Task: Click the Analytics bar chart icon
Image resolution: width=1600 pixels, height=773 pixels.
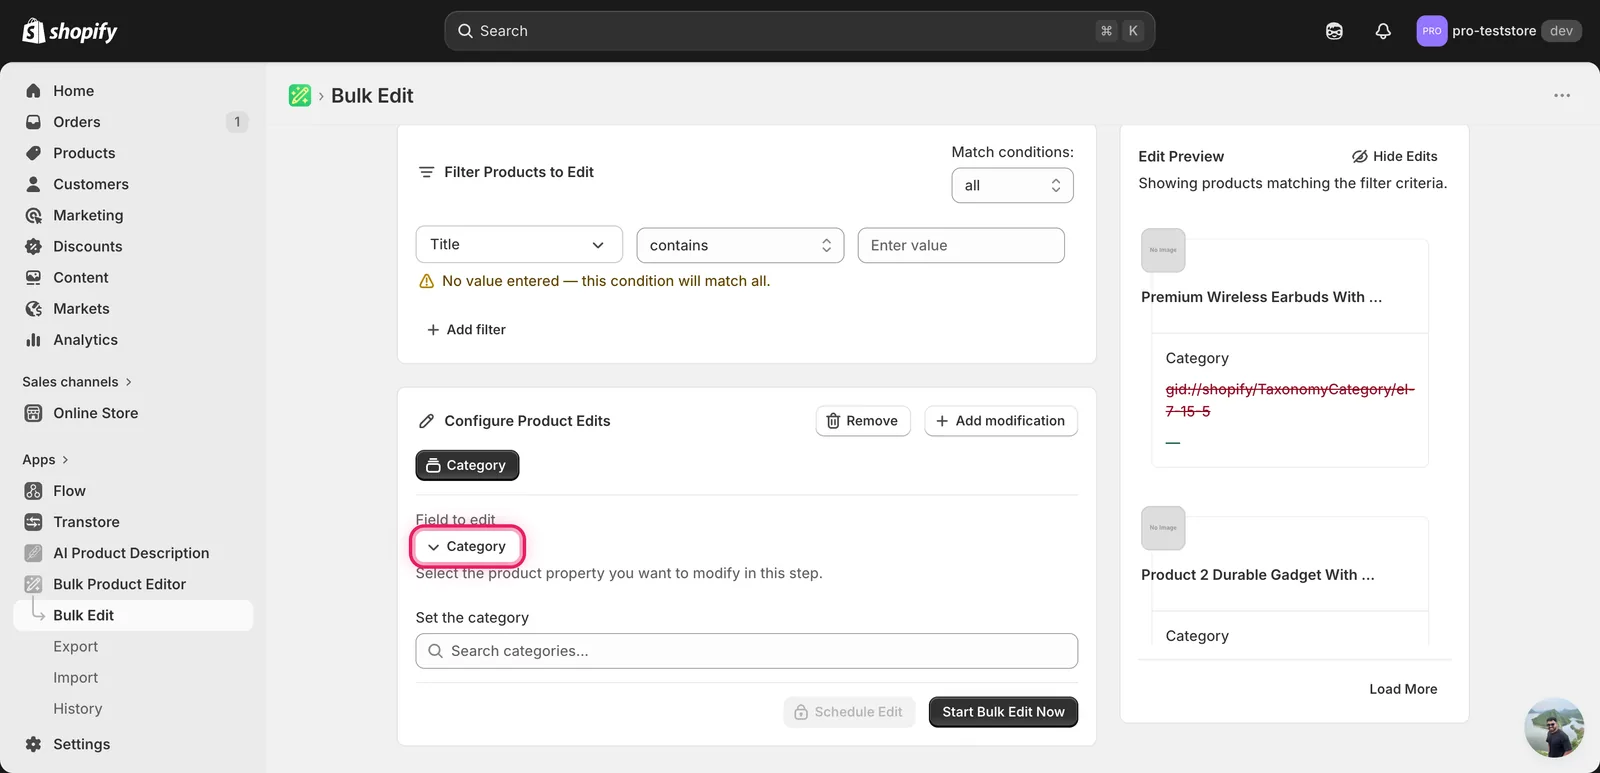Action: click(33, 340)
